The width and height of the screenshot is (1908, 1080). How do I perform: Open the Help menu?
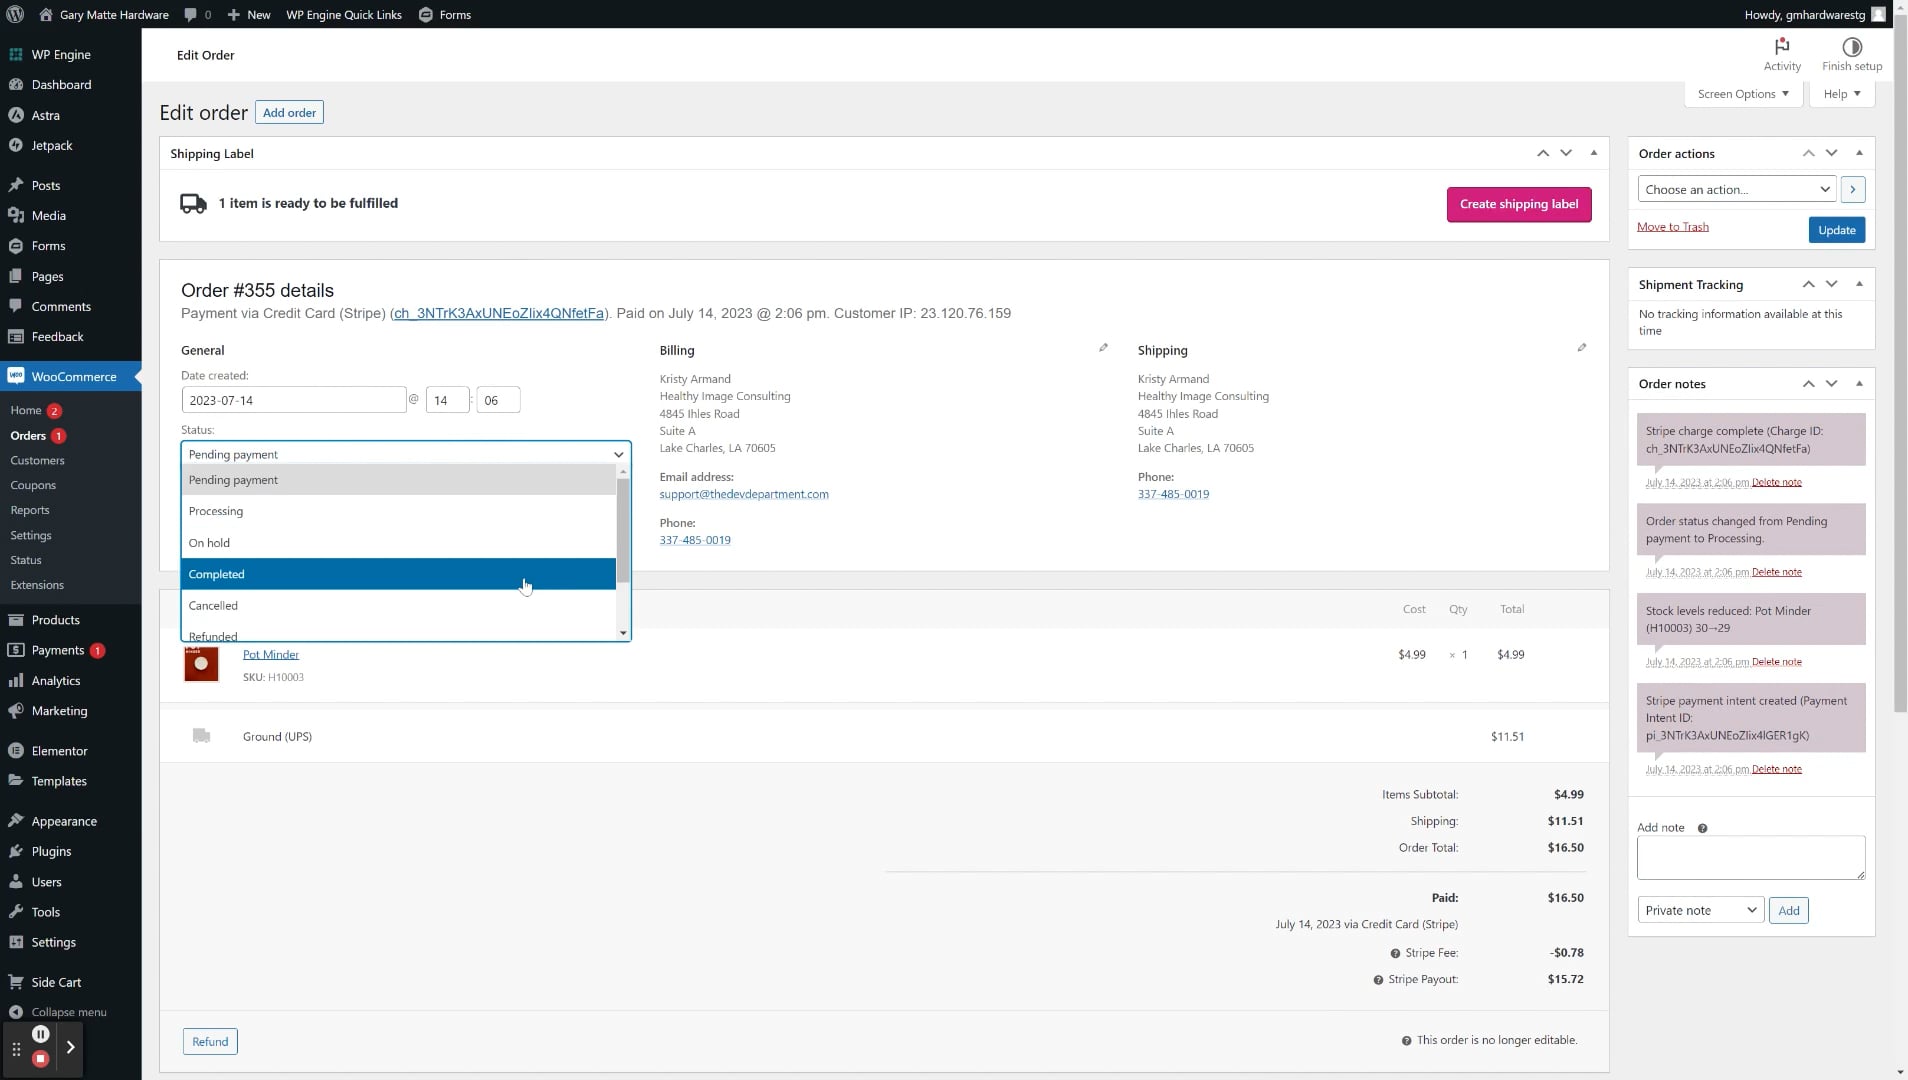click(1839, 93)
